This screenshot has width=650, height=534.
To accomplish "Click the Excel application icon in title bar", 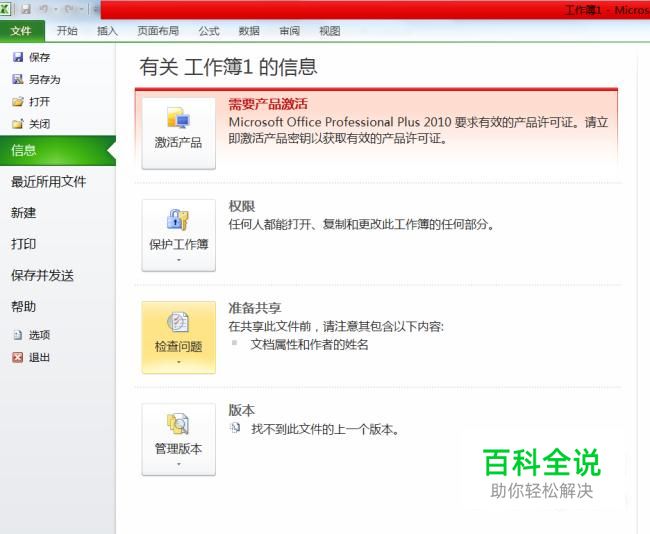I will (5, 9).
